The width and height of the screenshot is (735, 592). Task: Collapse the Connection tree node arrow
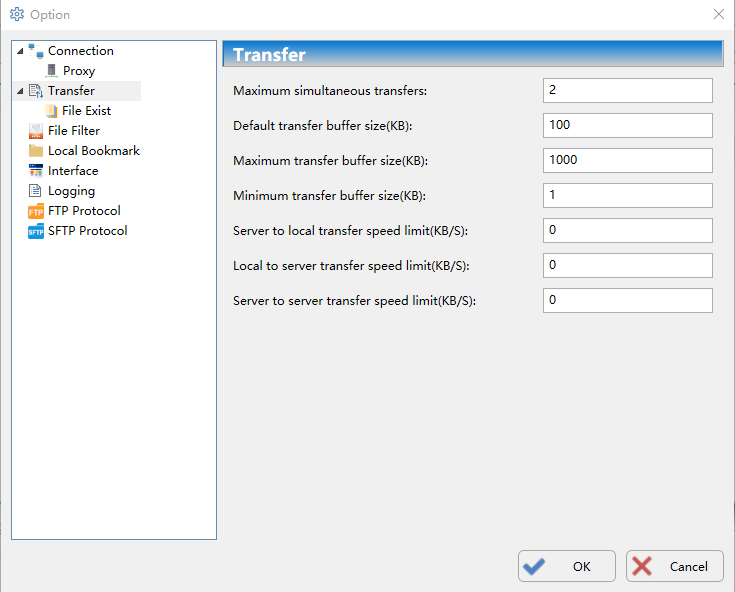click(x=20, y=51)
